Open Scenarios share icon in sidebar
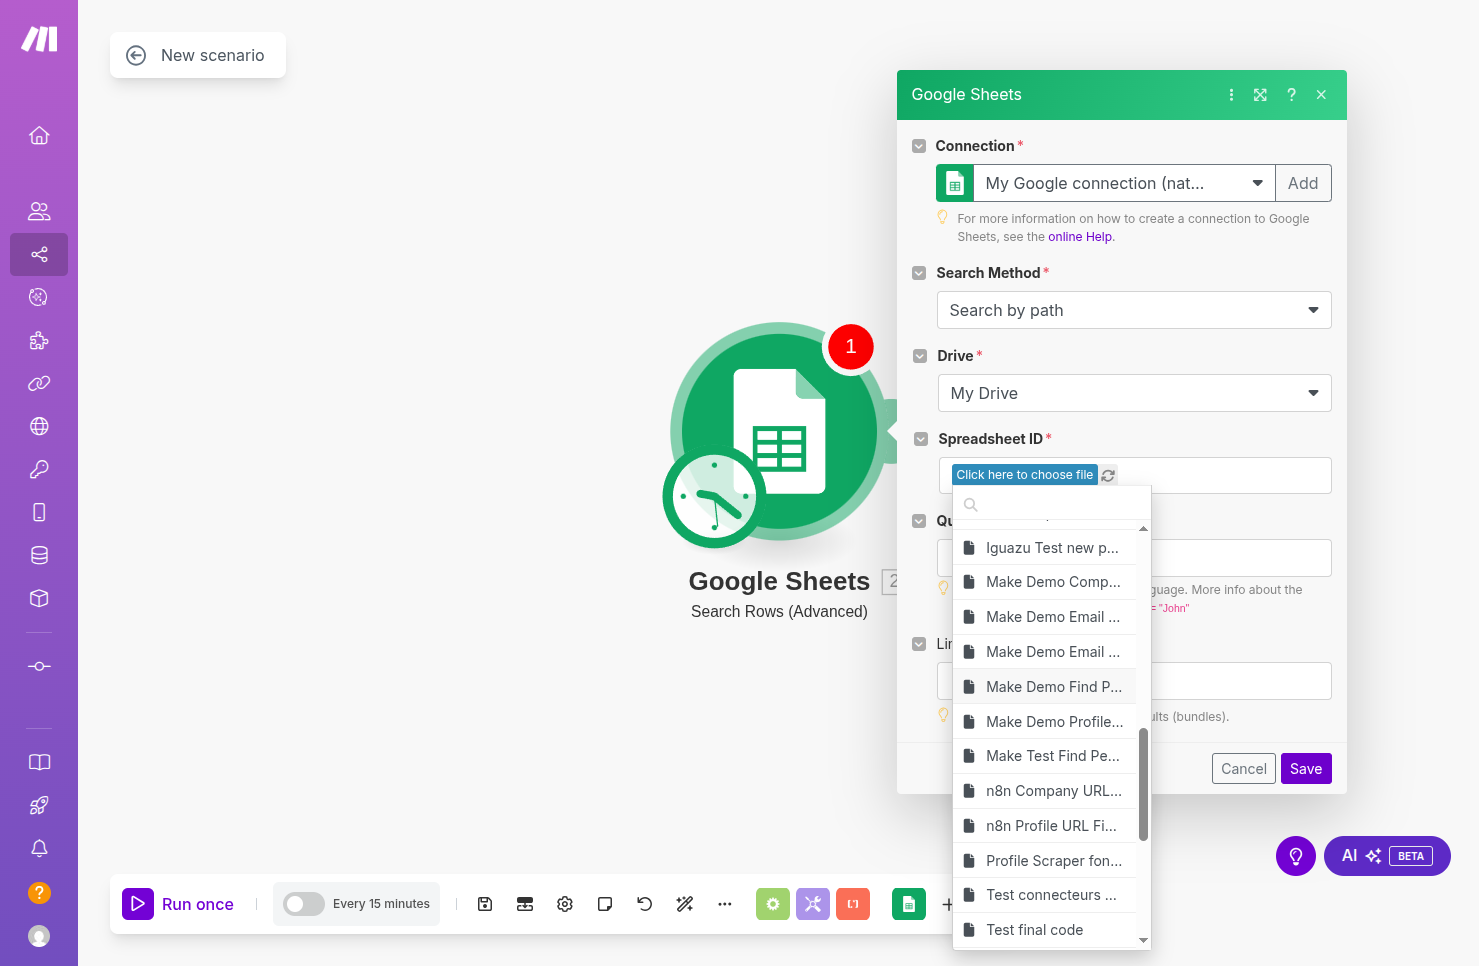Screen dimensions: 1479x966 [x=39, y=254]
